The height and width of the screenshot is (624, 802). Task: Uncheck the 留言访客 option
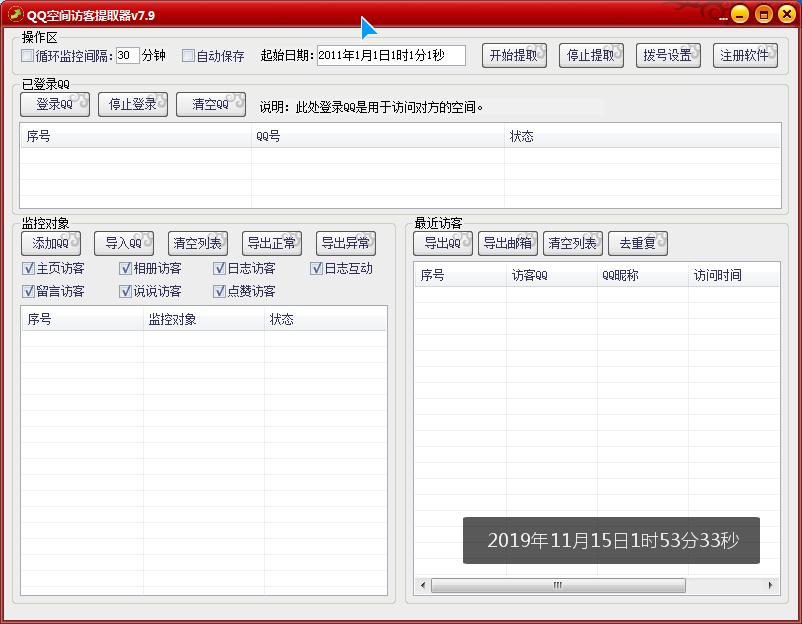point(28,291)
